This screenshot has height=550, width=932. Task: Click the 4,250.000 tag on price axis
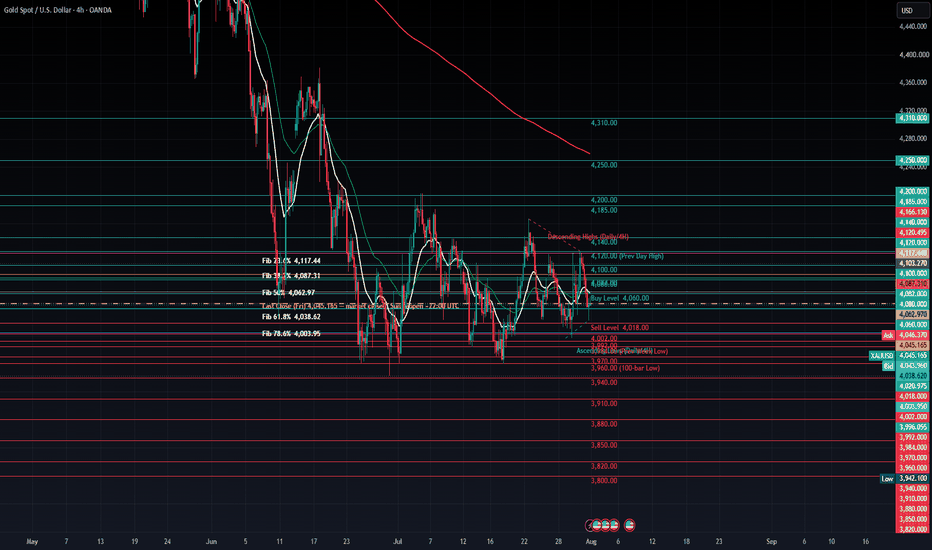[x=912, y=160]
